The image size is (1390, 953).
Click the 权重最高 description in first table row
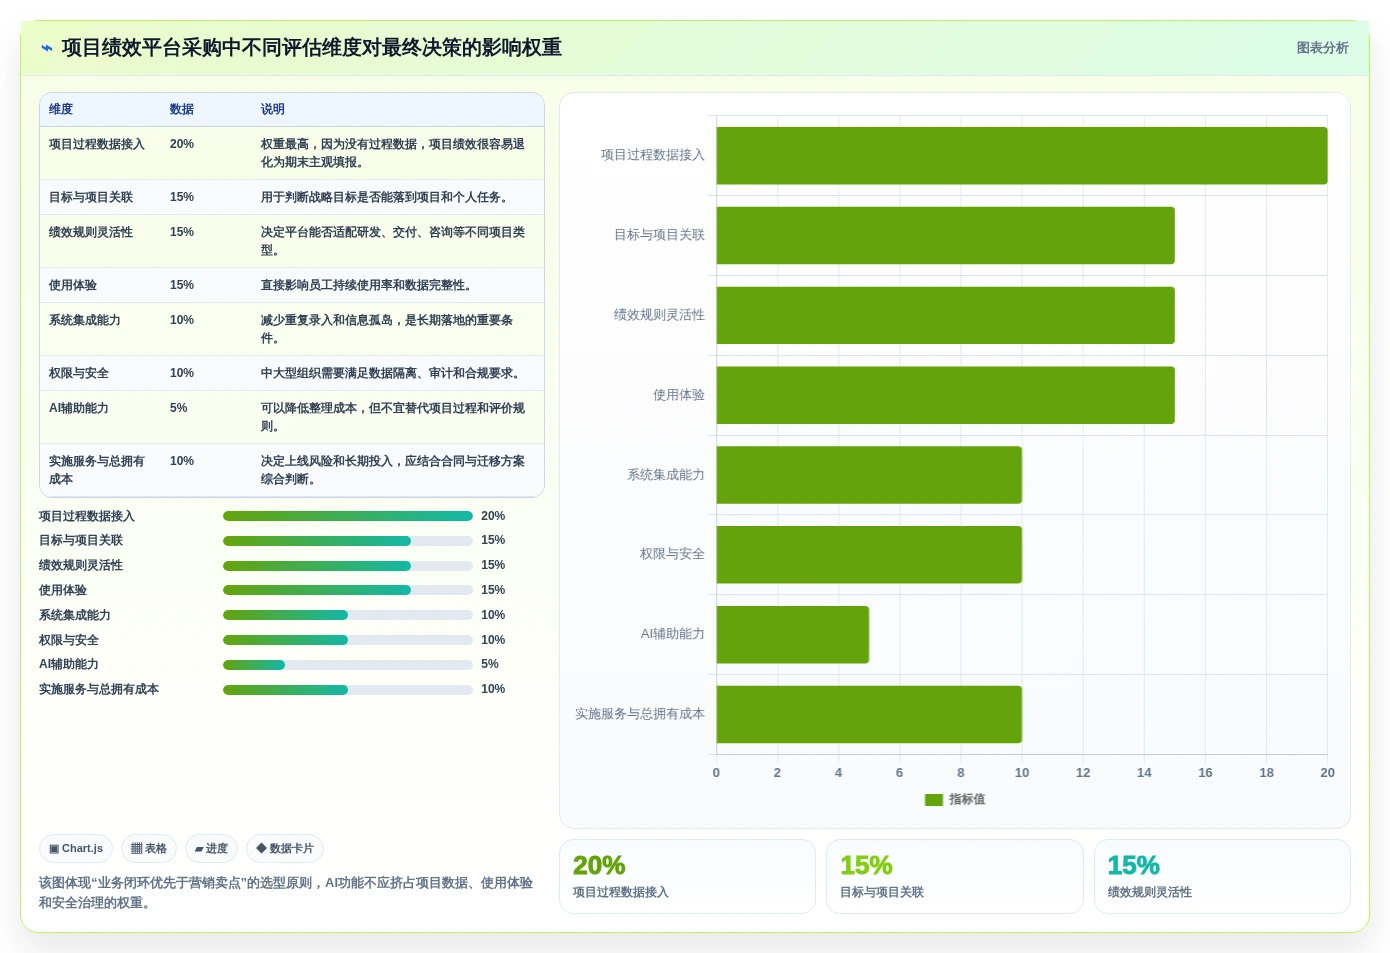coord(393,153)
